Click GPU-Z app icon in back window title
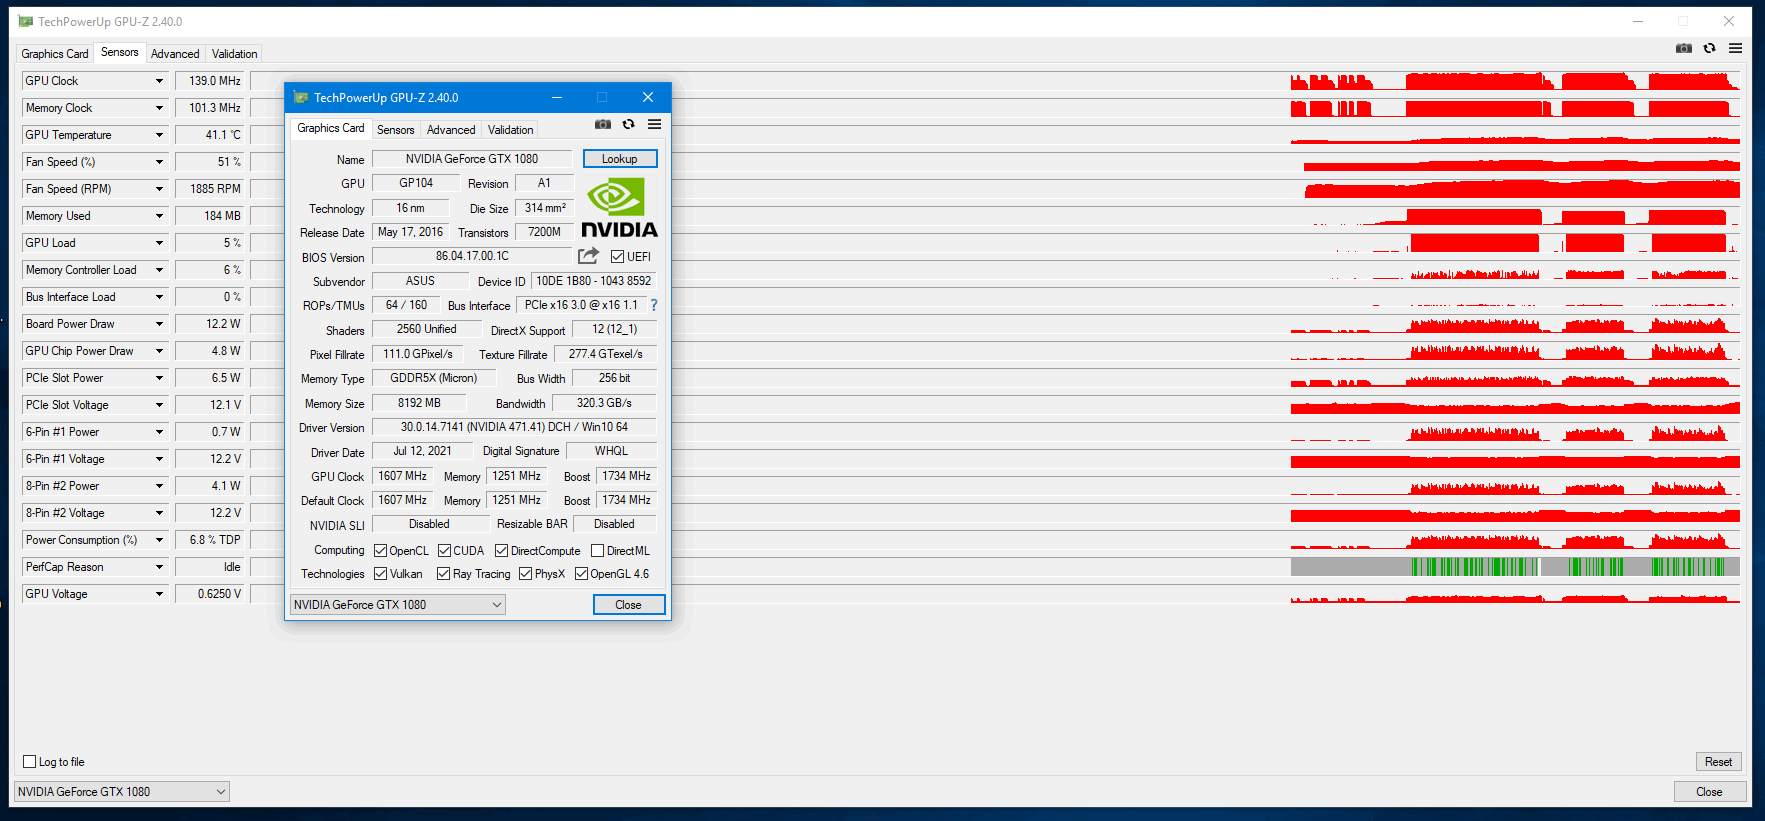1765x821 pixels. (26, 21)
